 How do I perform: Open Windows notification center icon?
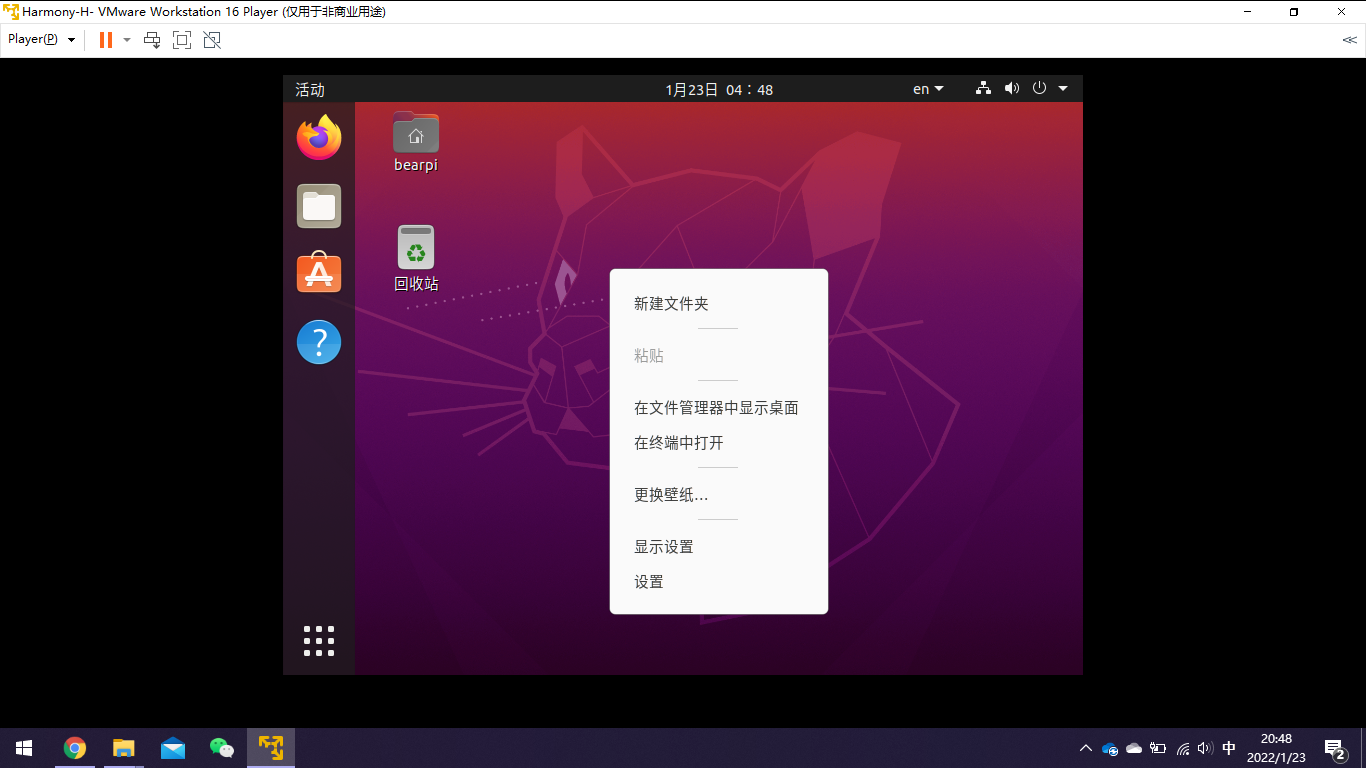pos(1335,748)
